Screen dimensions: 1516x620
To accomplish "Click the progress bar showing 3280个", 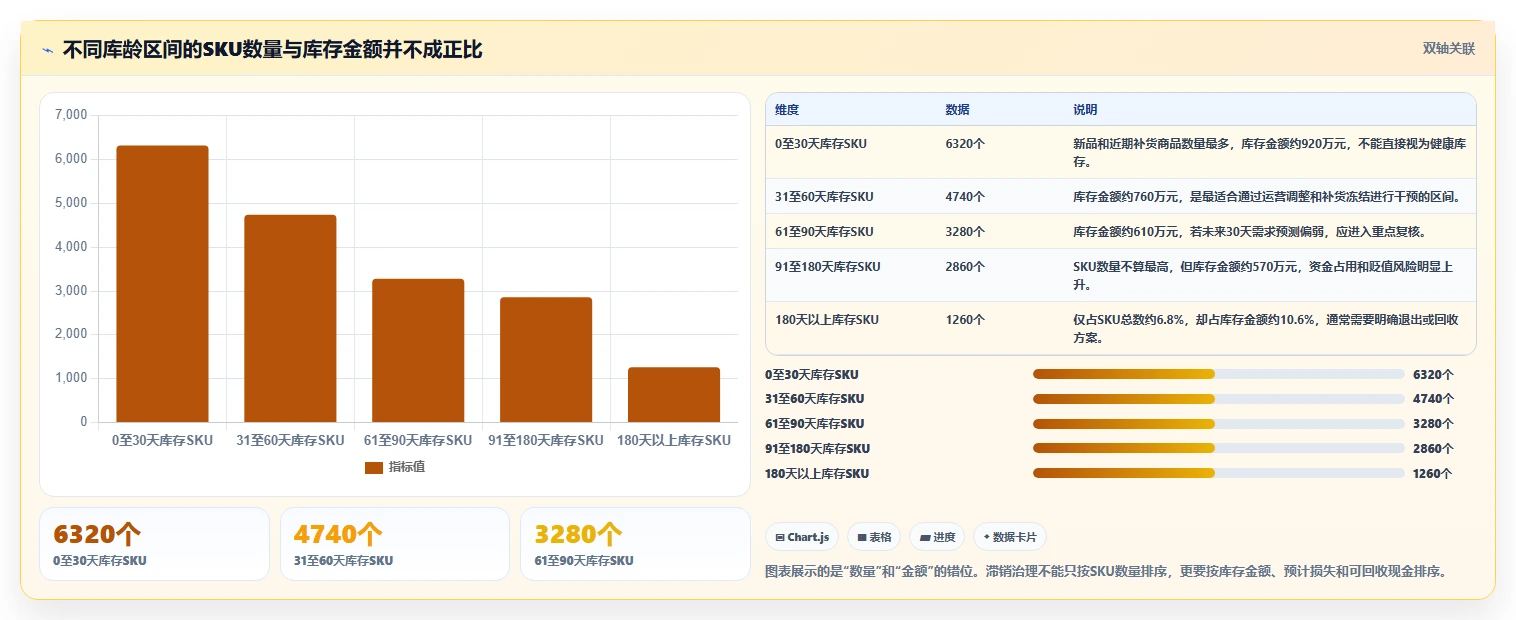I will [1219, 423].
